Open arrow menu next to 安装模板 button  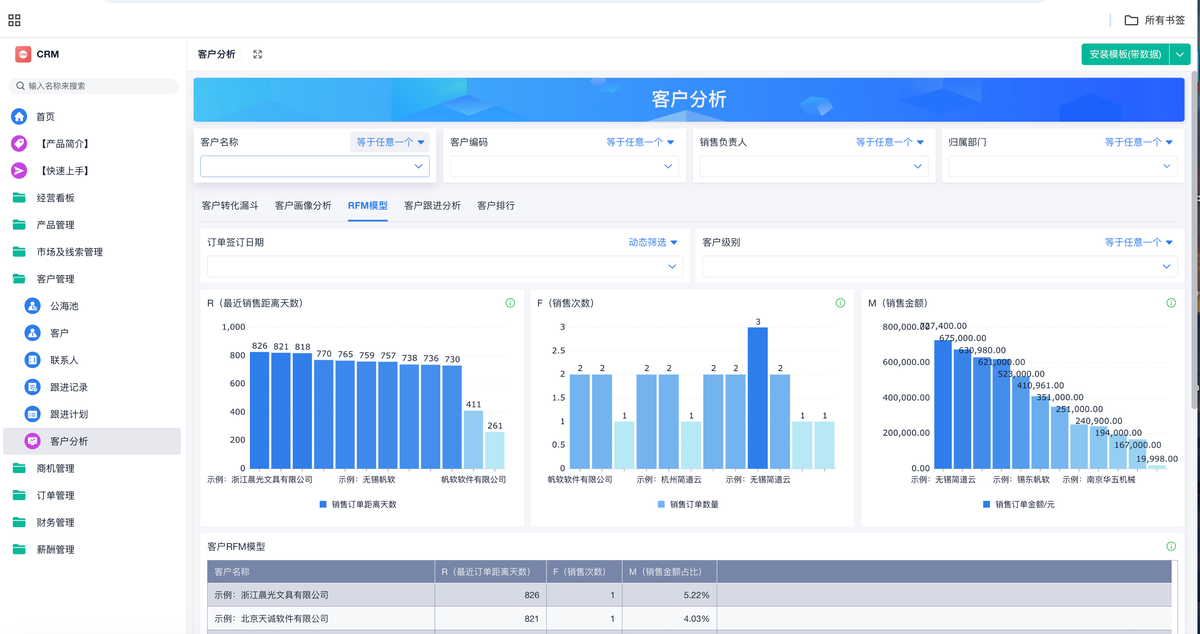(1180, 55)
